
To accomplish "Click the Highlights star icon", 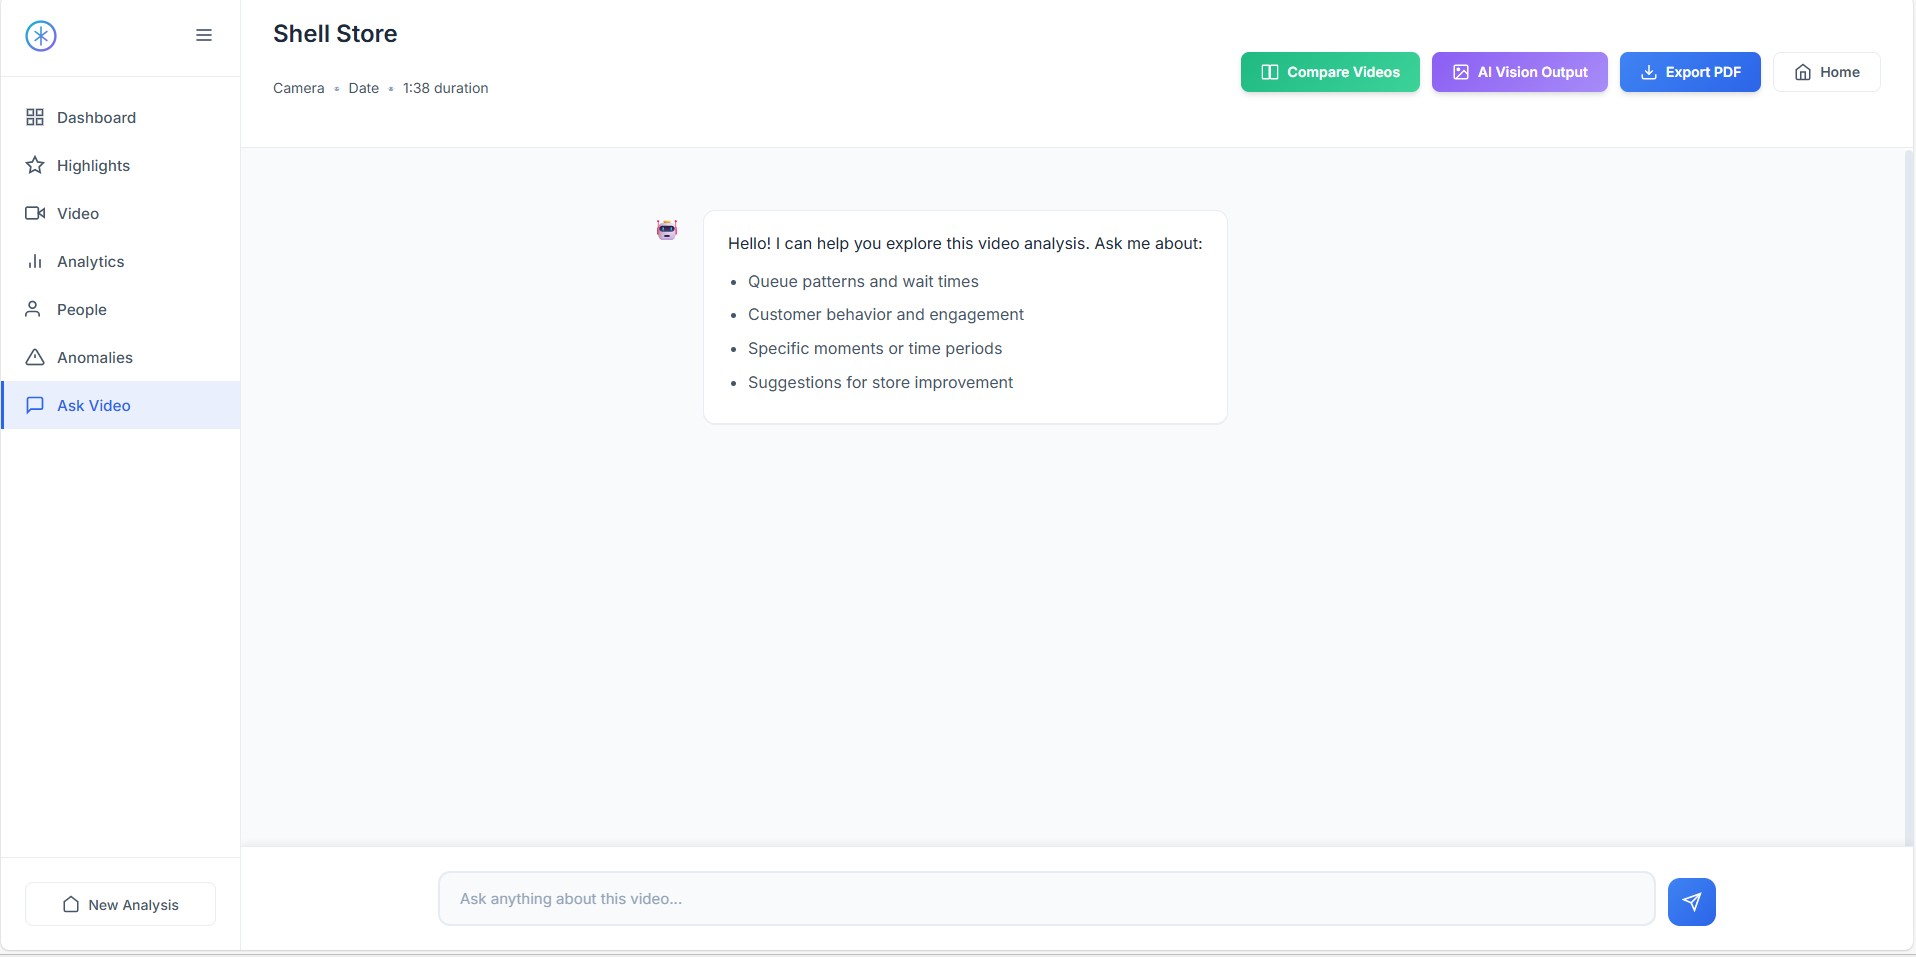I will coord(35,166).
